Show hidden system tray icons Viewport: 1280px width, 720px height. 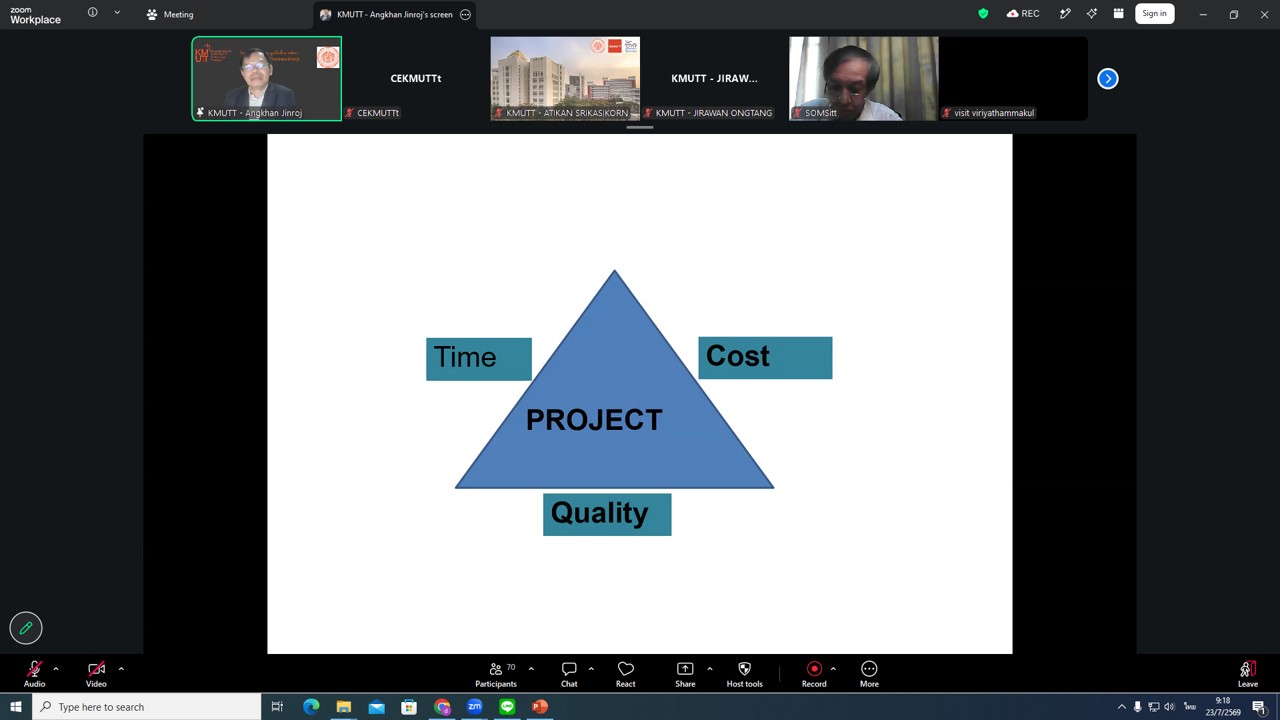1121,707
